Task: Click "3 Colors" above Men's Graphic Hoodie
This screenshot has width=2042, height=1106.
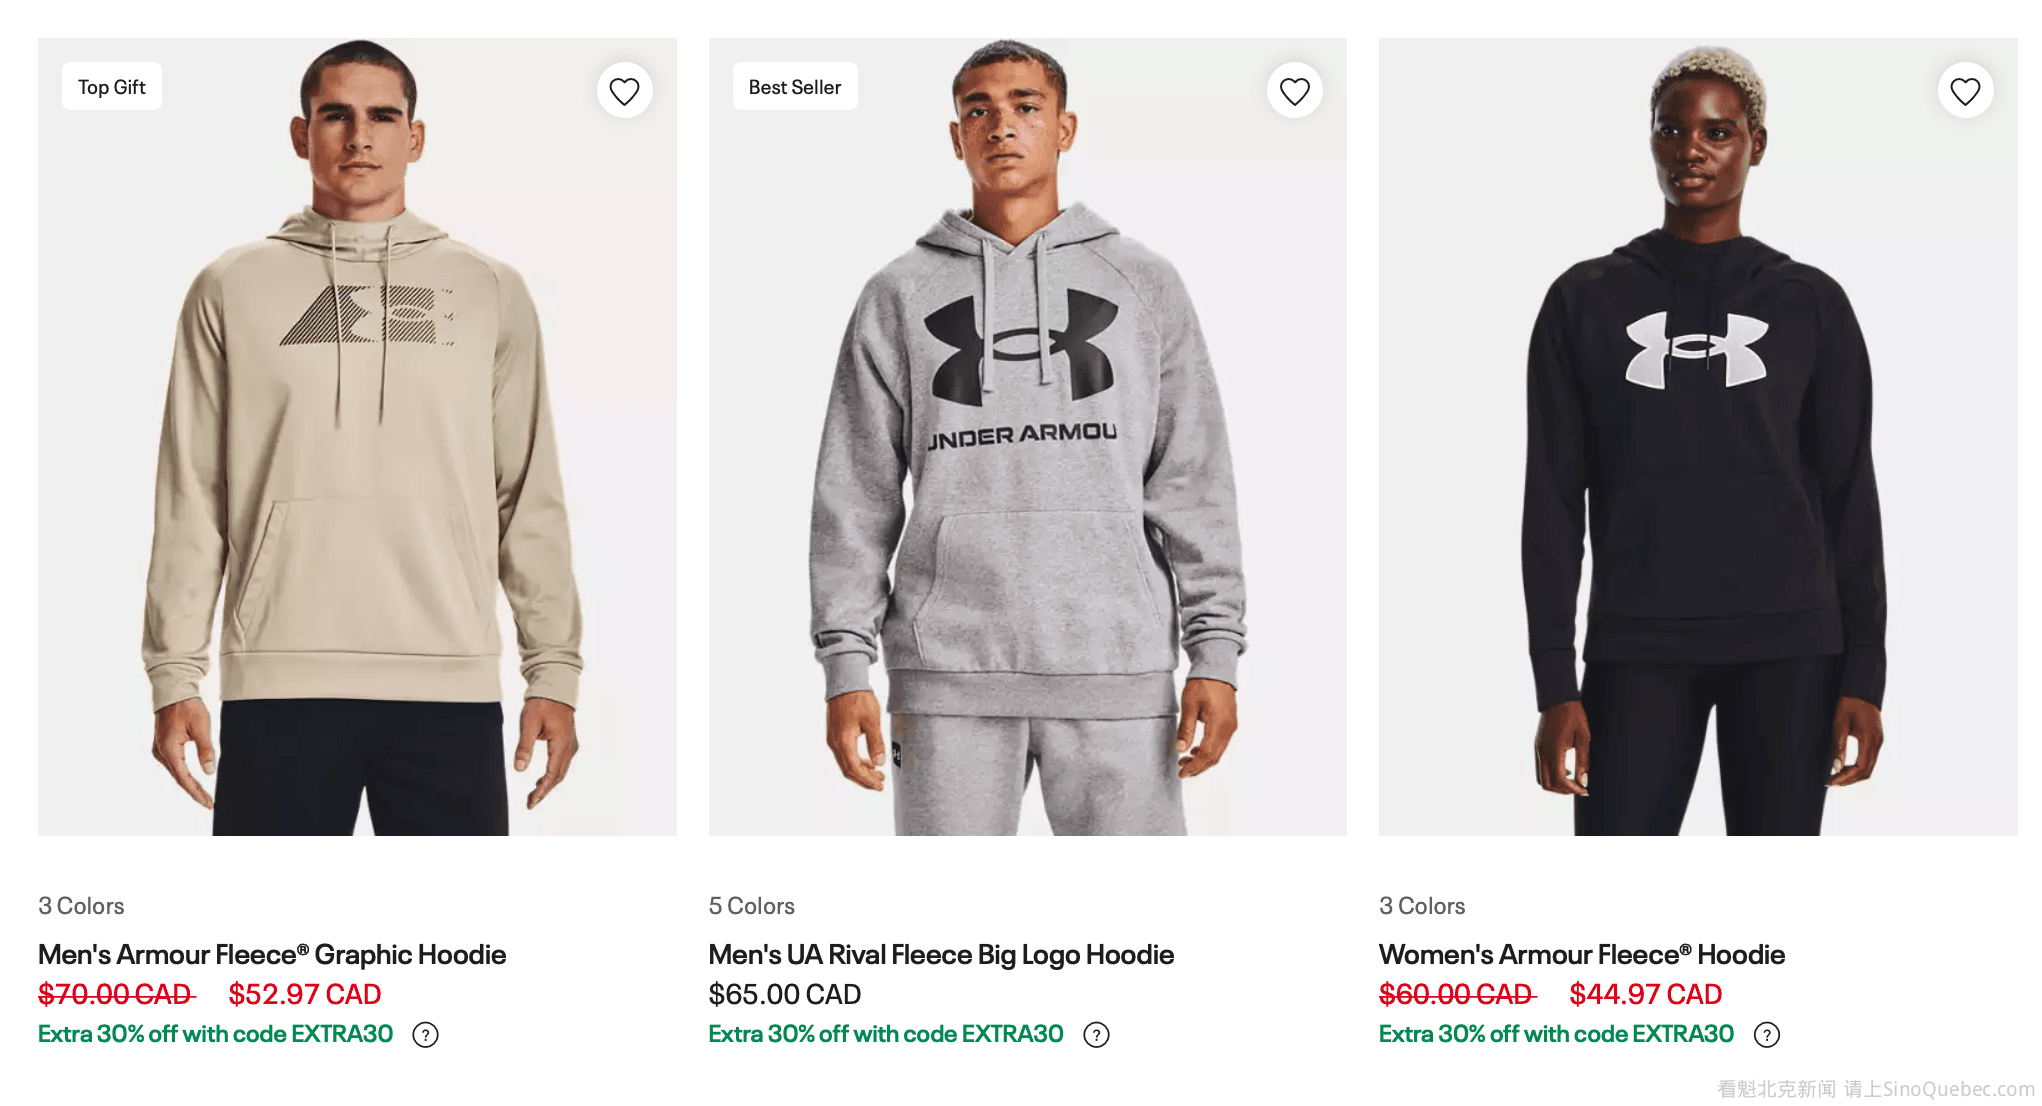Action: [x=81, y=906]
